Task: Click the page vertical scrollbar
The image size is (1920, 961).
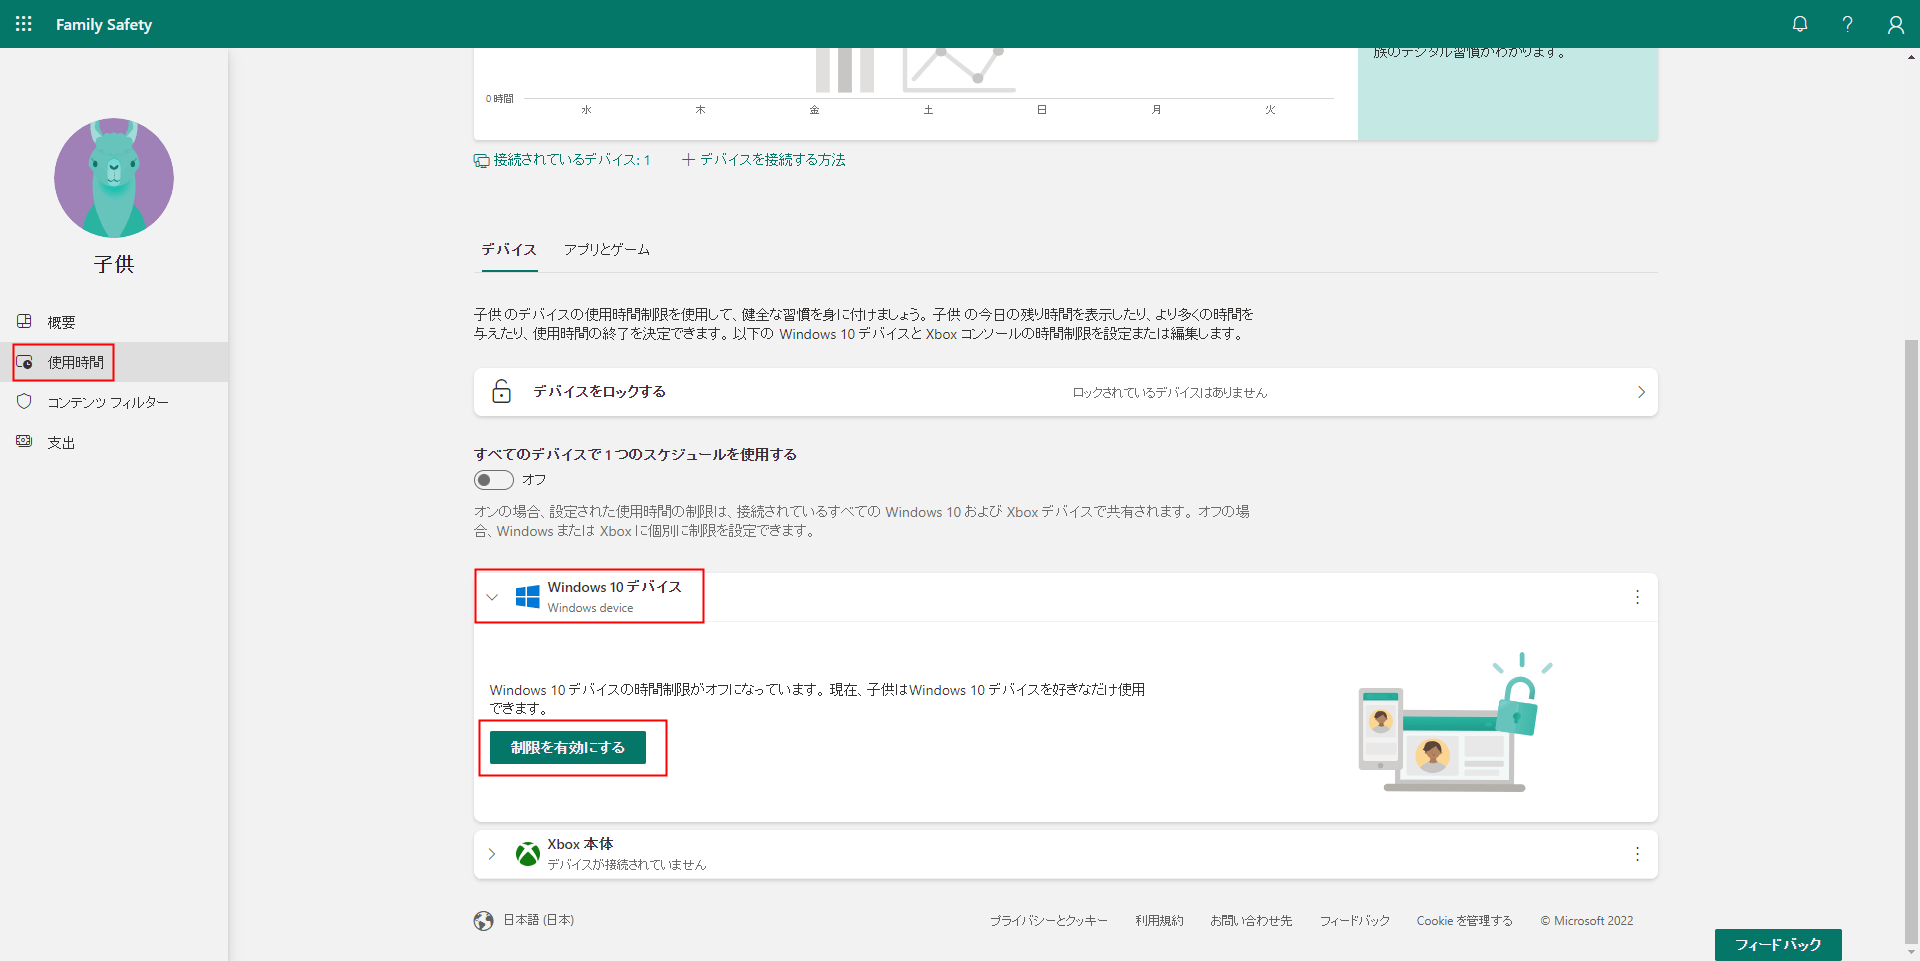Action: [x=1911, y=640]
